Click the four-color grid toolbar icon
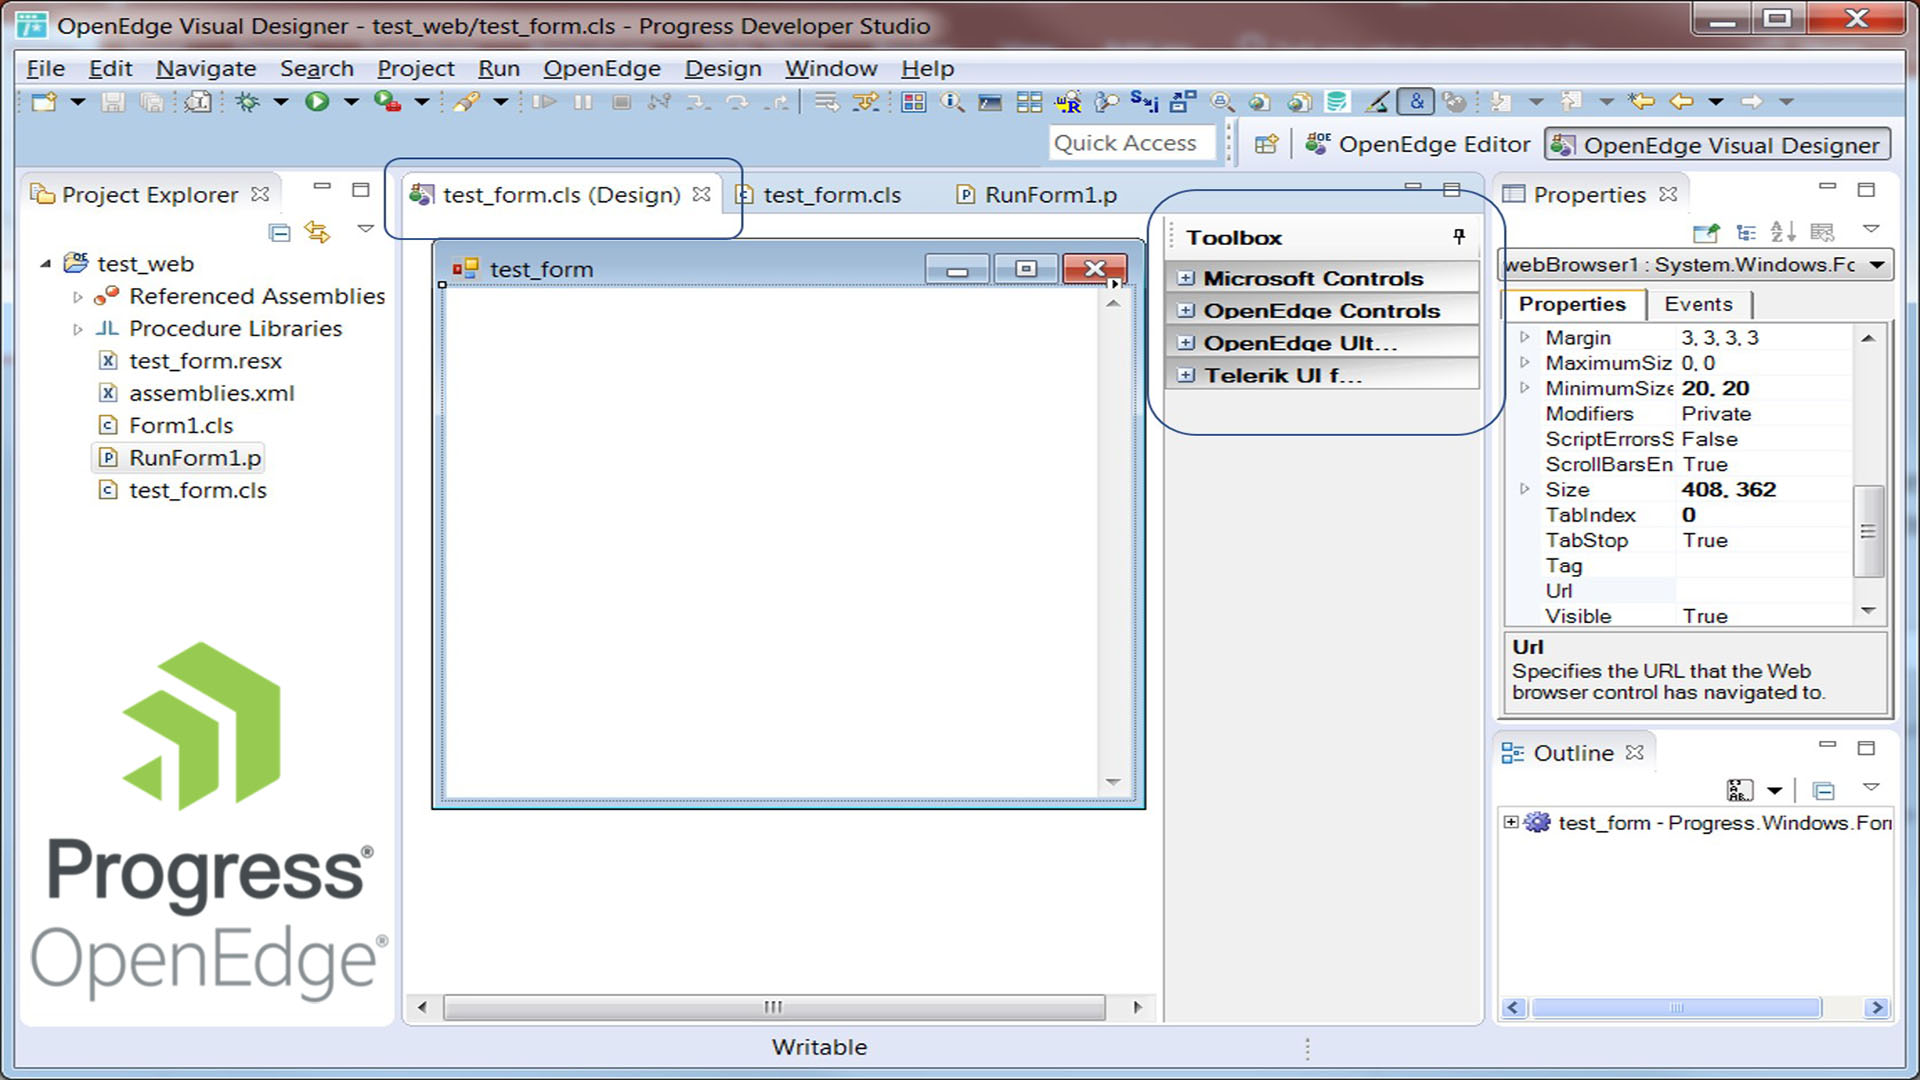The image size is (1920, 1080). [913, 102]
